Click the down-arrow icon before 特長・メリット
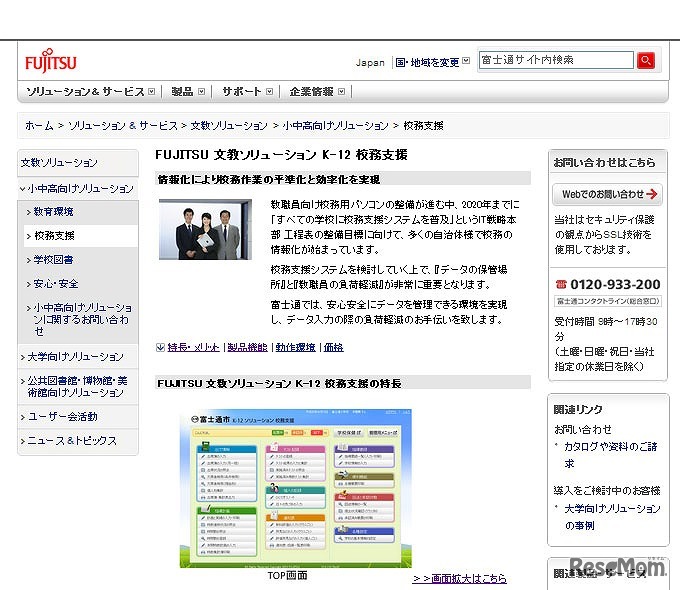 coord(160,347)
